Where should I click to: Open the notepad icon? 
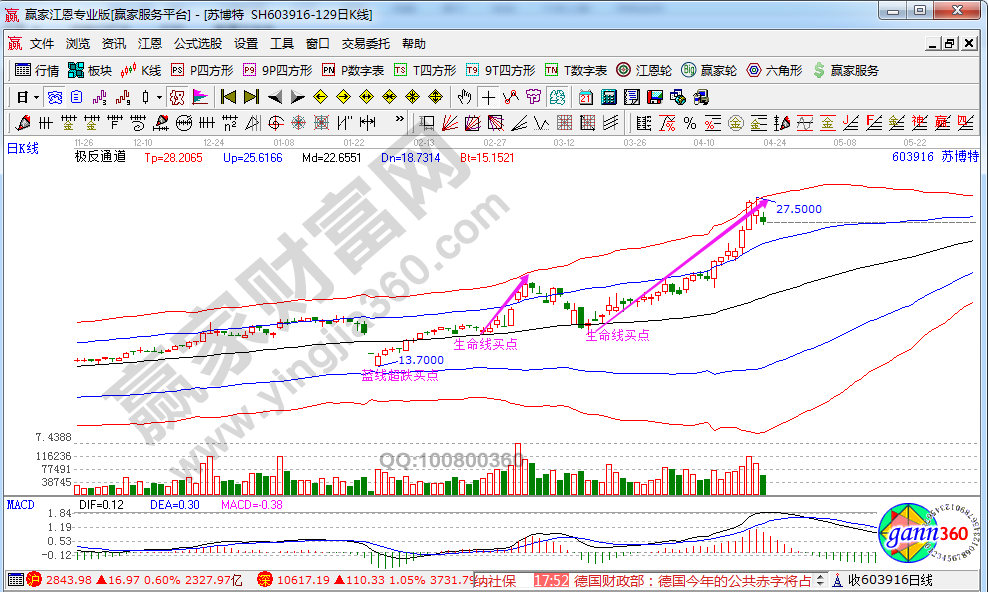631,98
